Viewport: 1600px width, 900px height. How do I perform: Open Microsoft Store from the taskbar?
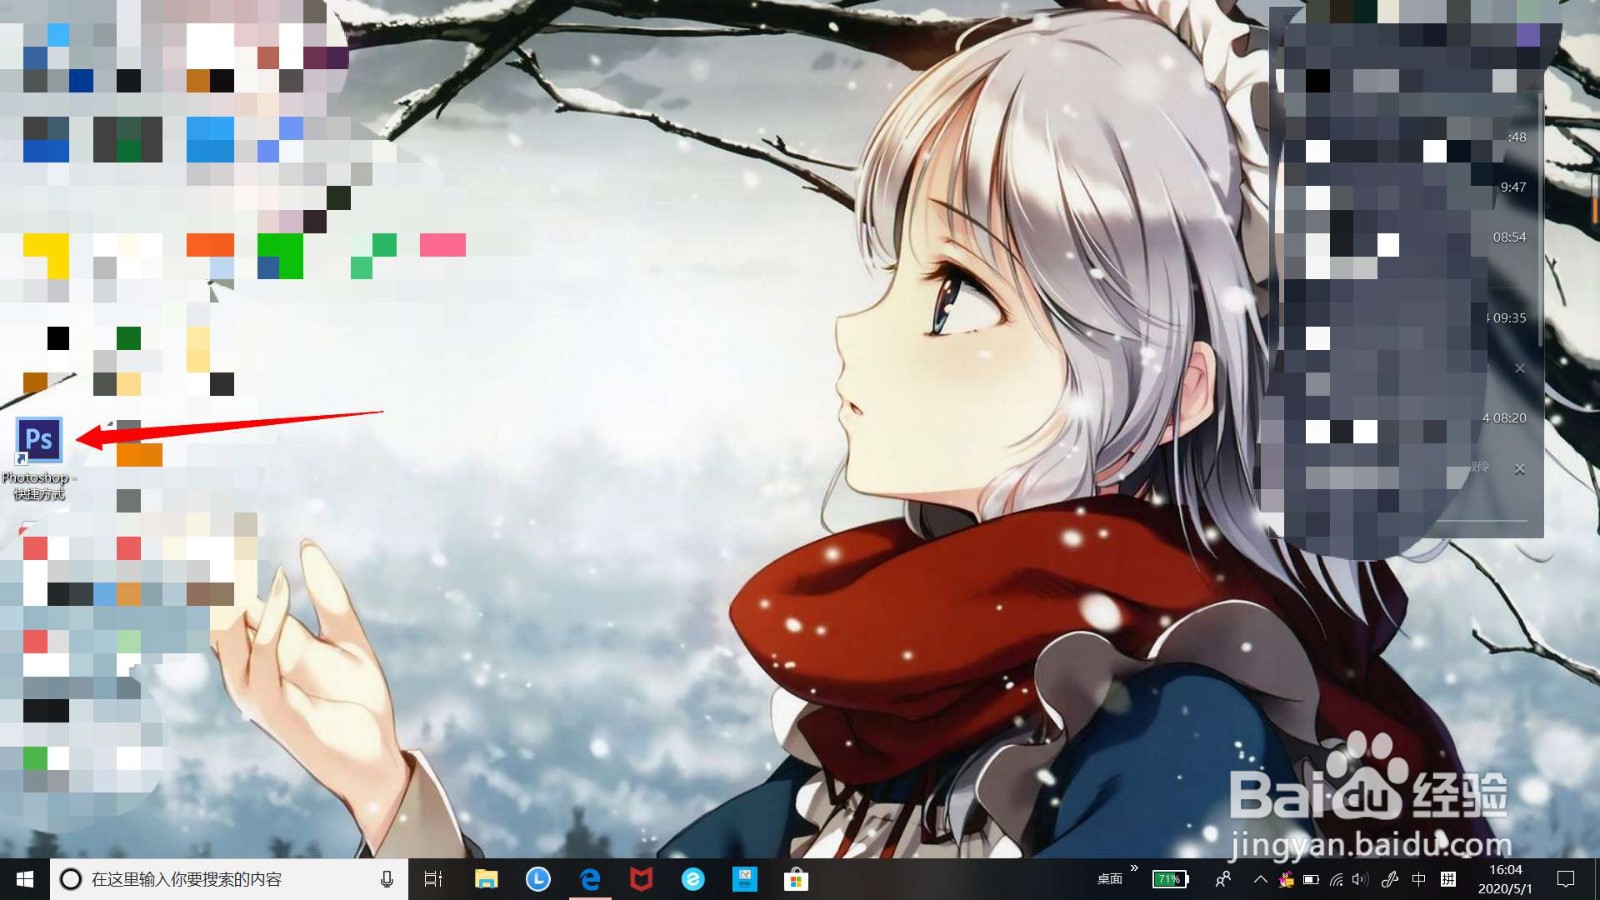[x=796, y=879]
